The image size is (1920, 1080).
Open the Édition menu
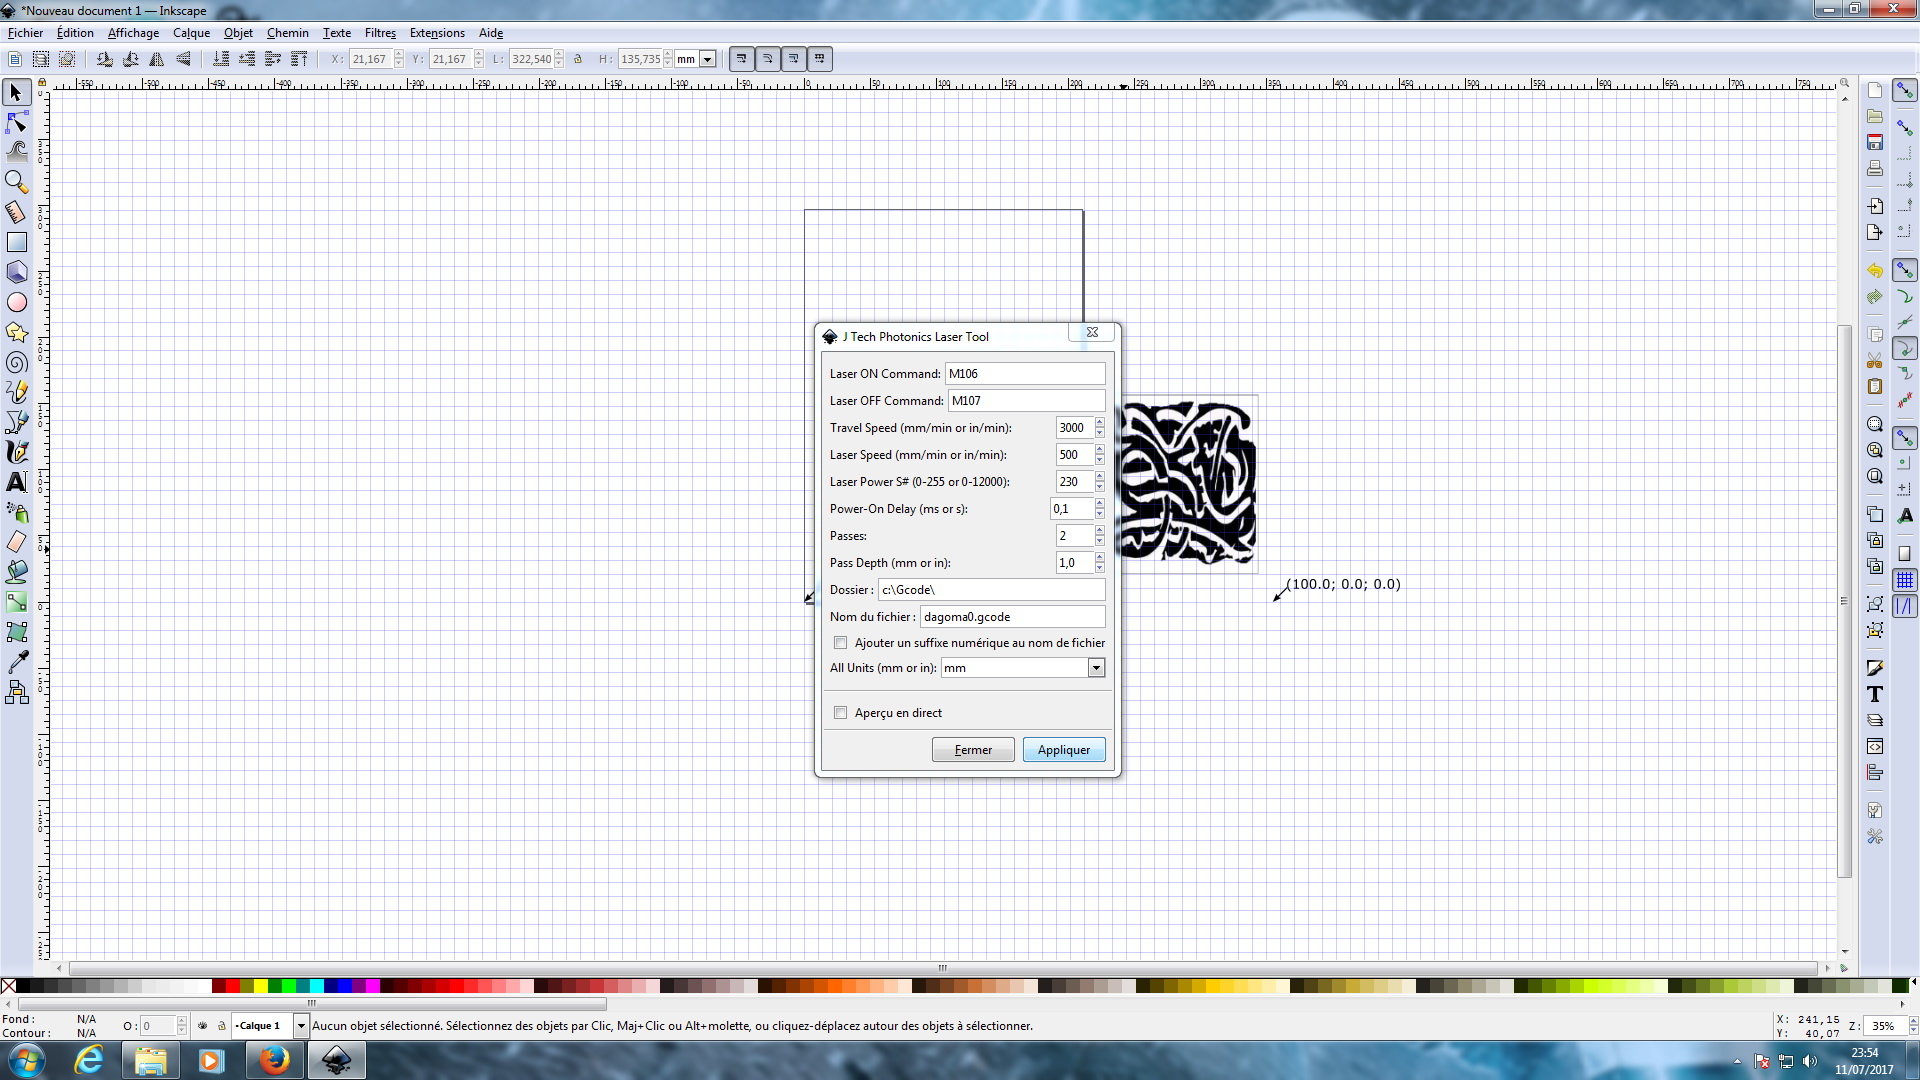click(x=75, y=33)
